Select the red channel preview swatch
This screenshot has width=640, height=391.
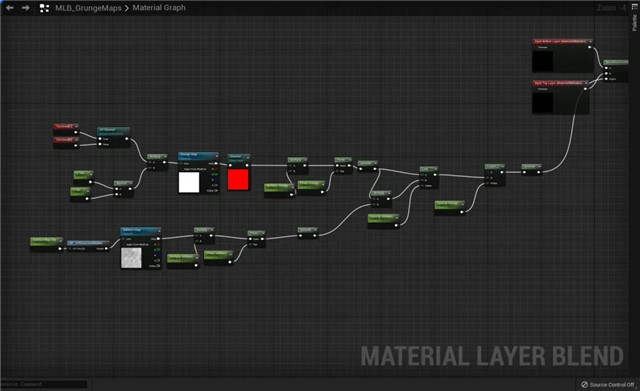[x=238, y=180]
